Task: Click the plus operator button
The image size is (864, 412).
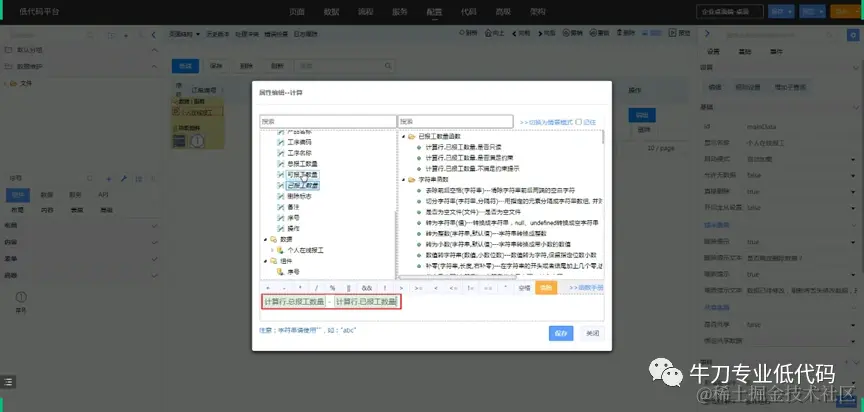Action: [x=268, y=288]
